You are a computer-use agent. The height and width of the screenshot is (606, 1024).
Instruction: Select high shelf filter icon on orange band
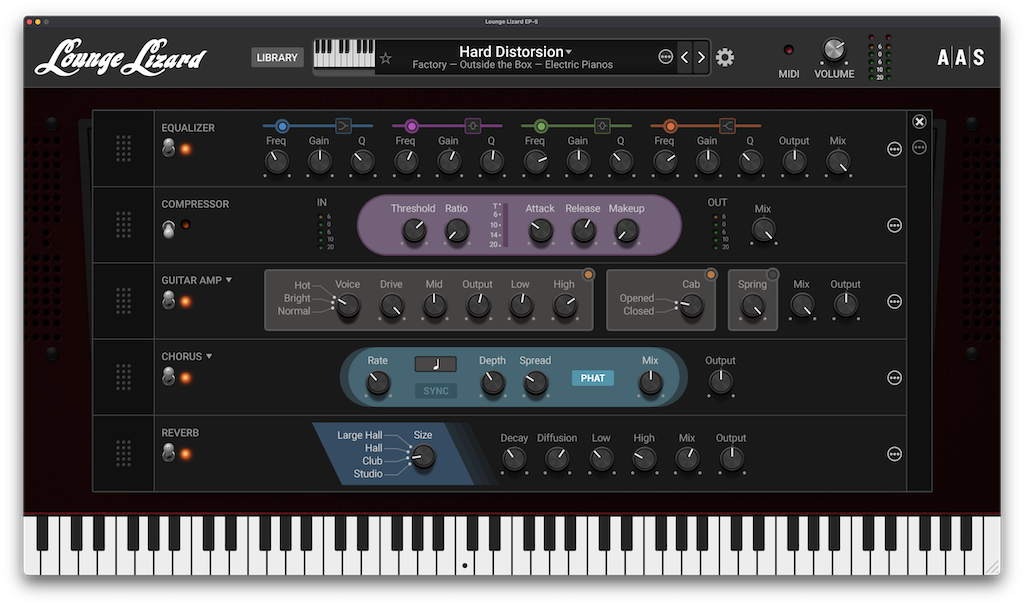pyautogui.click(x=727, y=125)
